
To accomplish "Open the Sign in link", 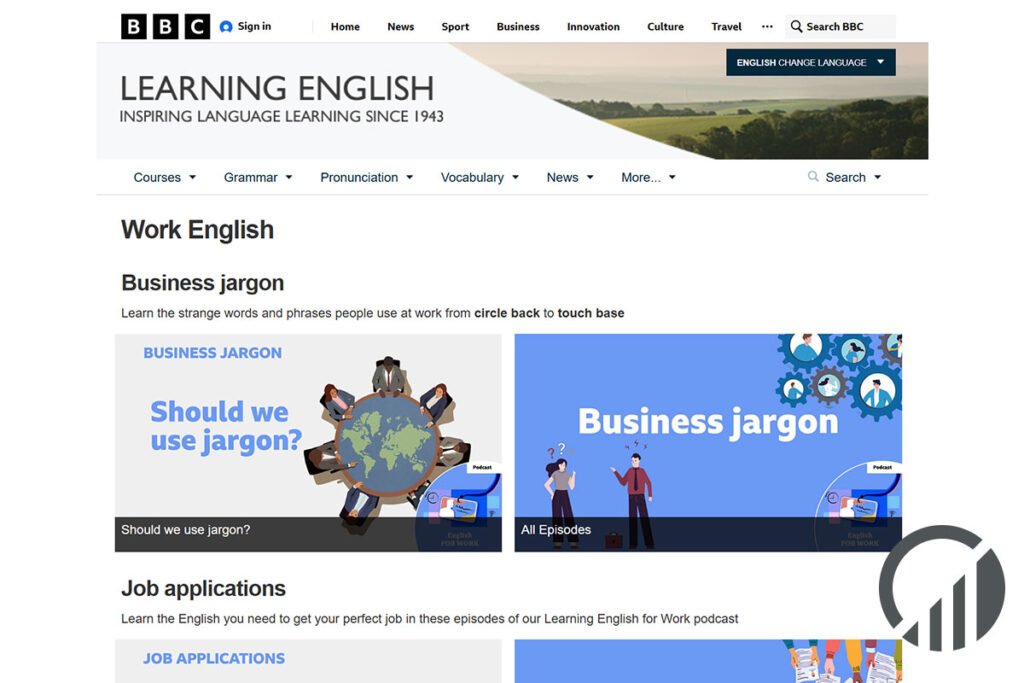I will click(x=254, y=26).
